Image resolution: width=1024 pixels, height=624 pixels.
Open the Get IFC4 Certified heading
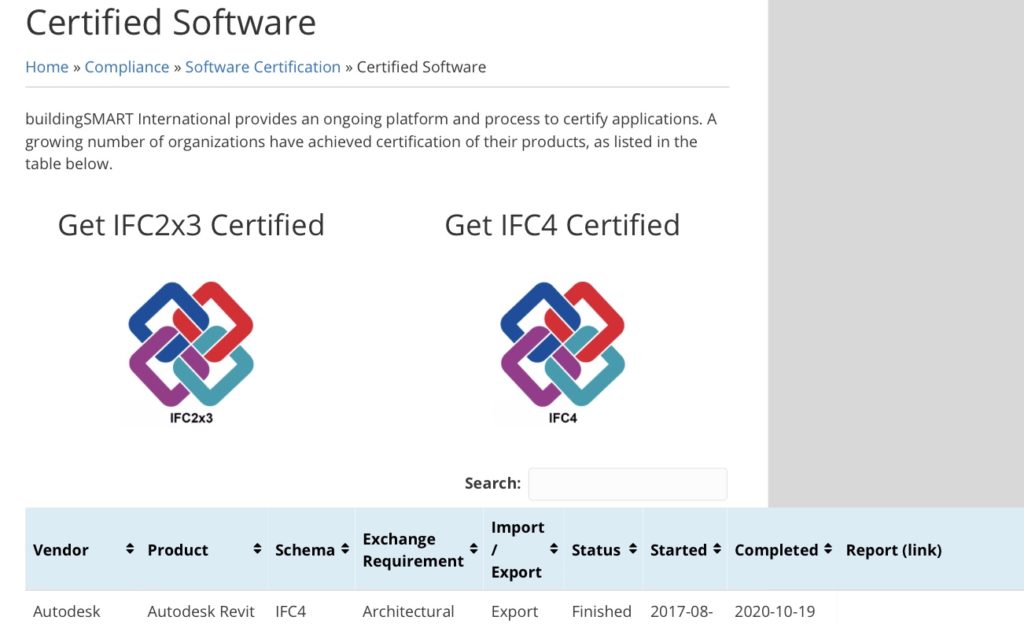click(x=562, y=225)
